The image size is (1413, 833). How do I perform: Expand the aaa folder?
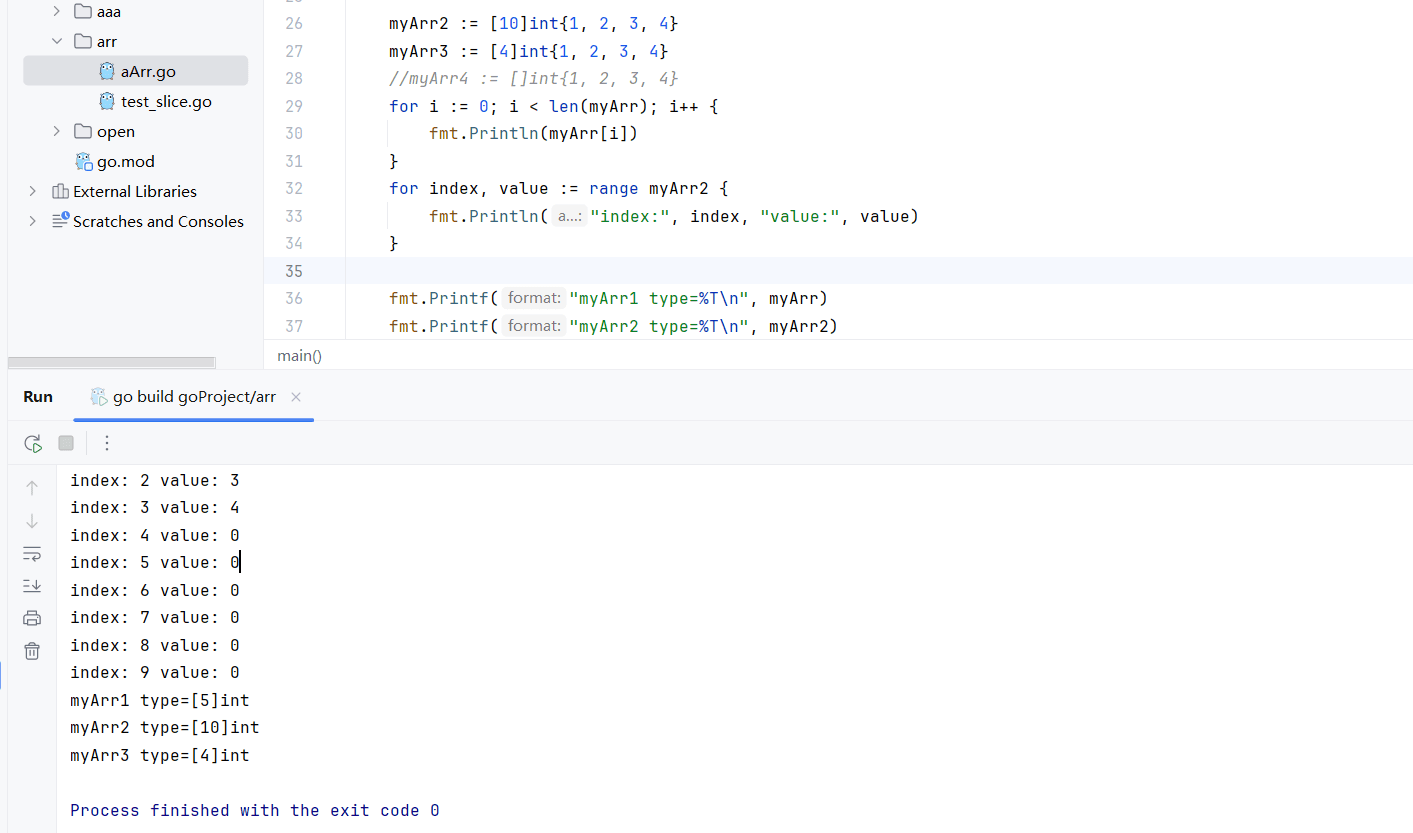coord(56,12)
